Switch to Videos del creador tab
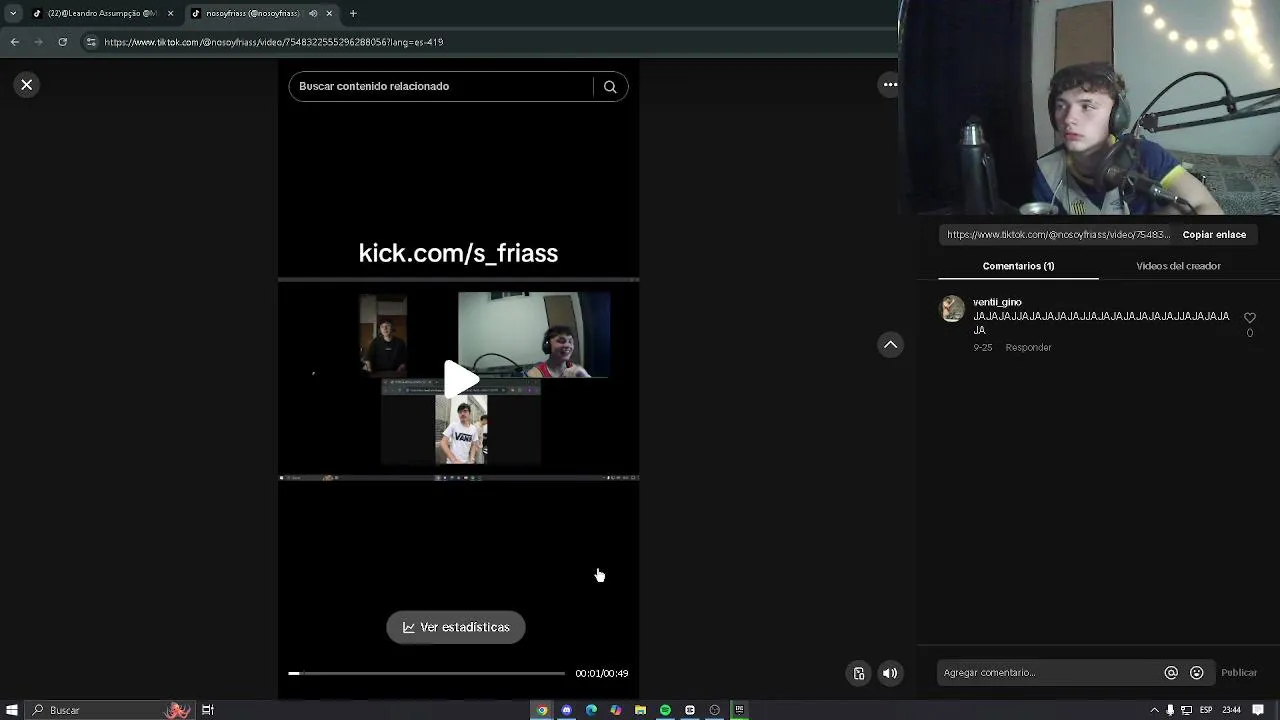The image size is (1280, 720). [1178, 266]
